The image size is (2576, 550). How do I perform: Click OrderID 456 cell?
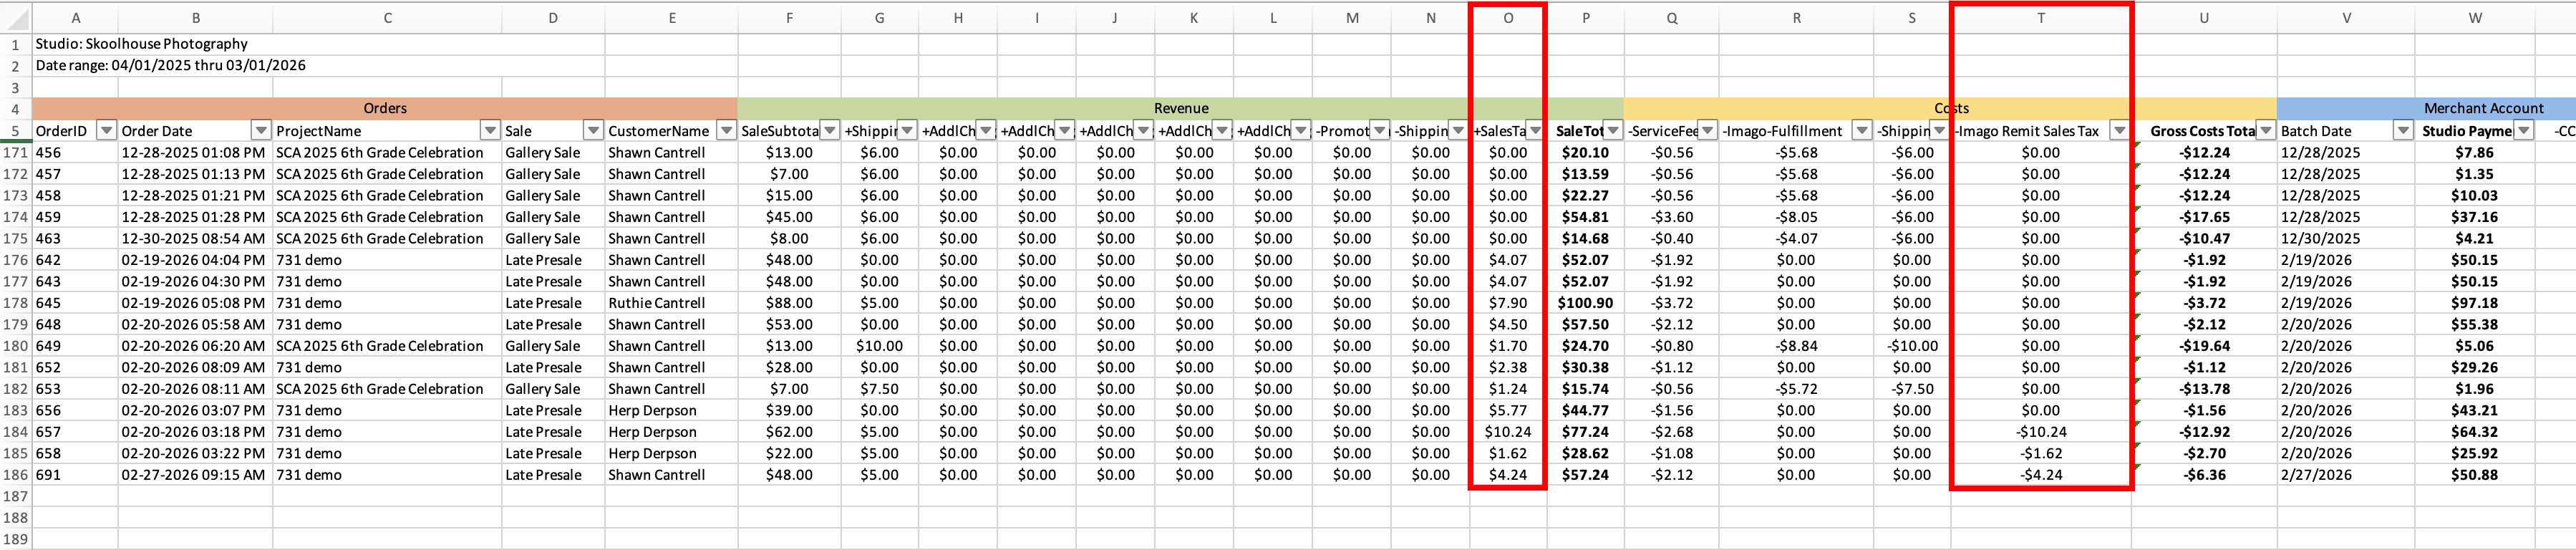[x=75, y=153]
